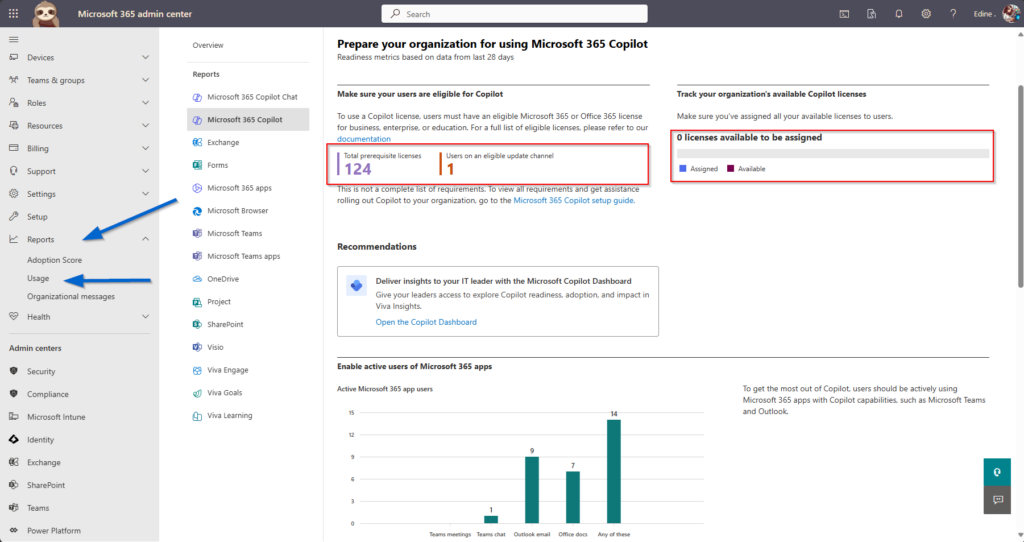Click the Viva Goals report icon
1024x542 pixels.
pos(197,393)
